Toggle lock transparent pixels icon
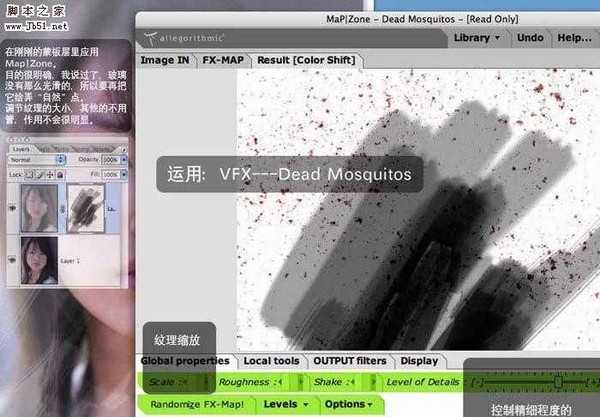This screenshot has width=600, height=417. coord(30,175)
